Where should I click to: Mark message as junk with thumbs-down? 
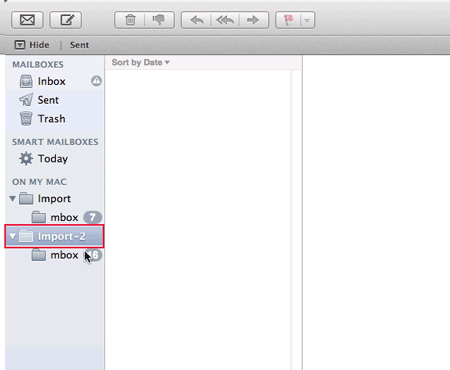point(159,20)
